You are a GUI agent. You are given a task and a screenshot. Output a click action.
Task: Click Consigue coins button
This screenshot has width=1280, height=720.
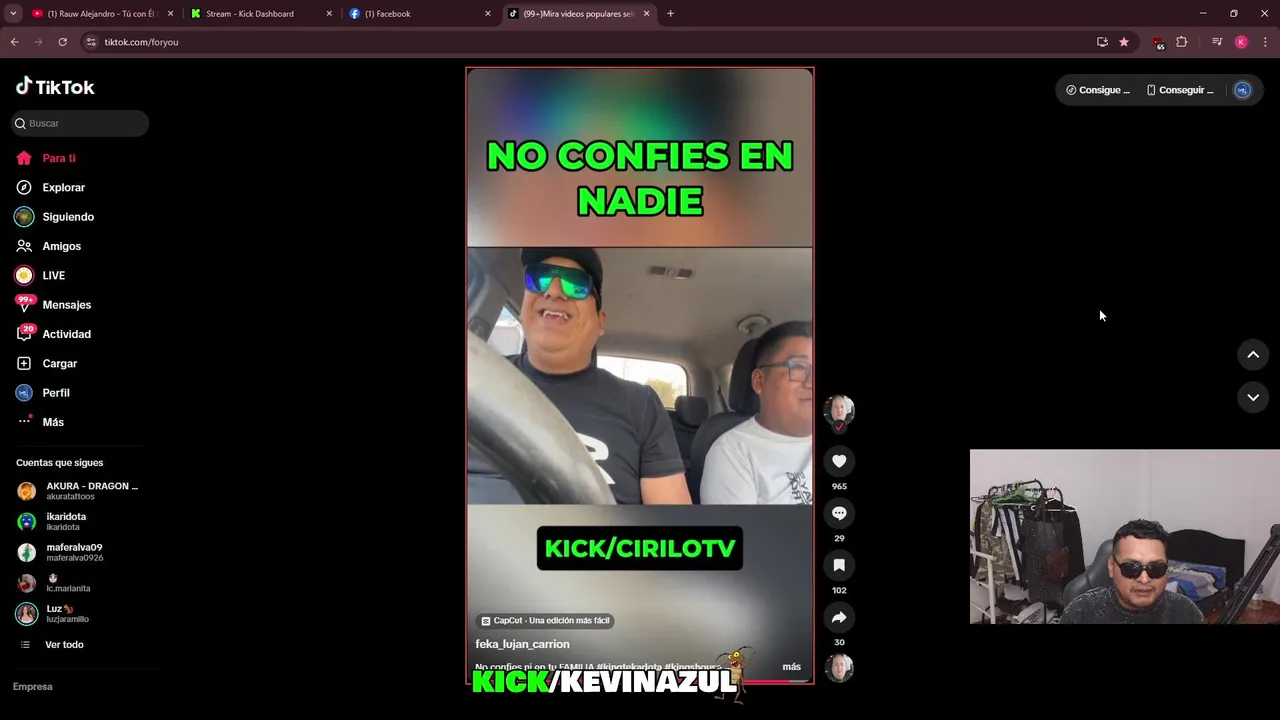coord(1098,90)
